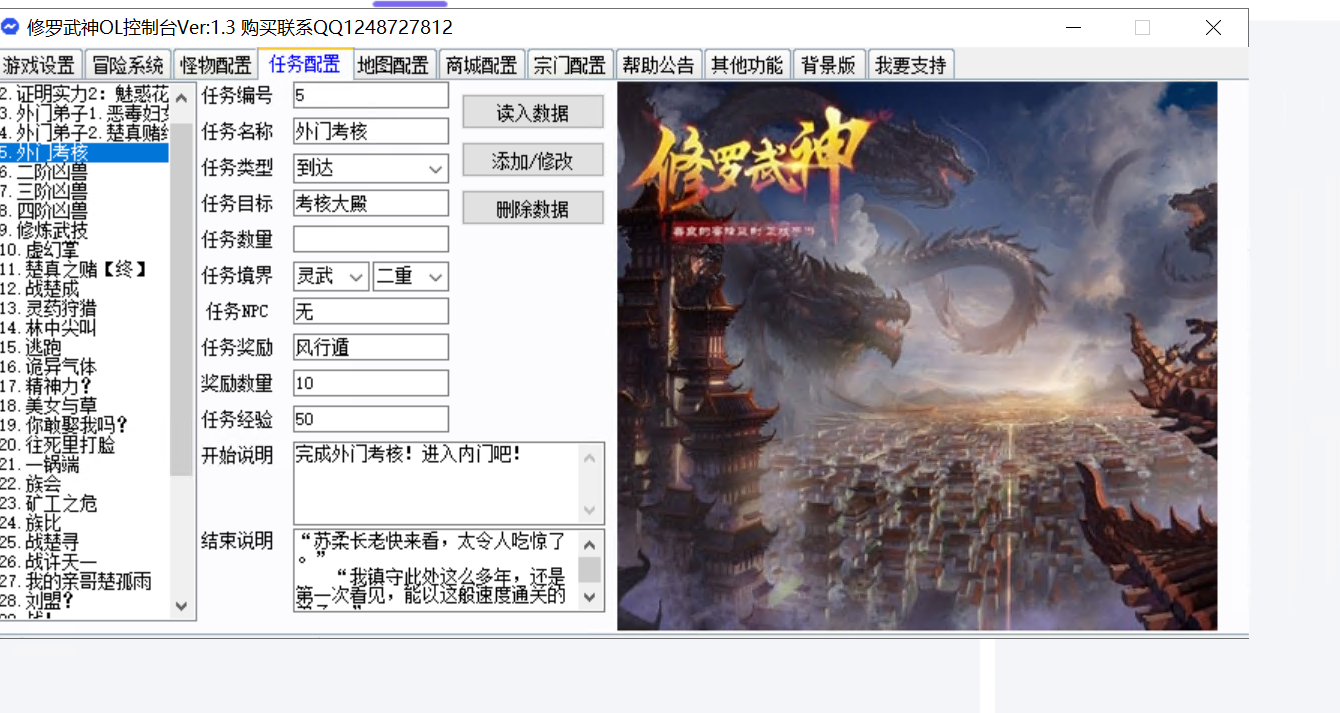The image size is (1340, 713).
Task: Switch to the 游戏设置 tab
Action: (40, 66)
